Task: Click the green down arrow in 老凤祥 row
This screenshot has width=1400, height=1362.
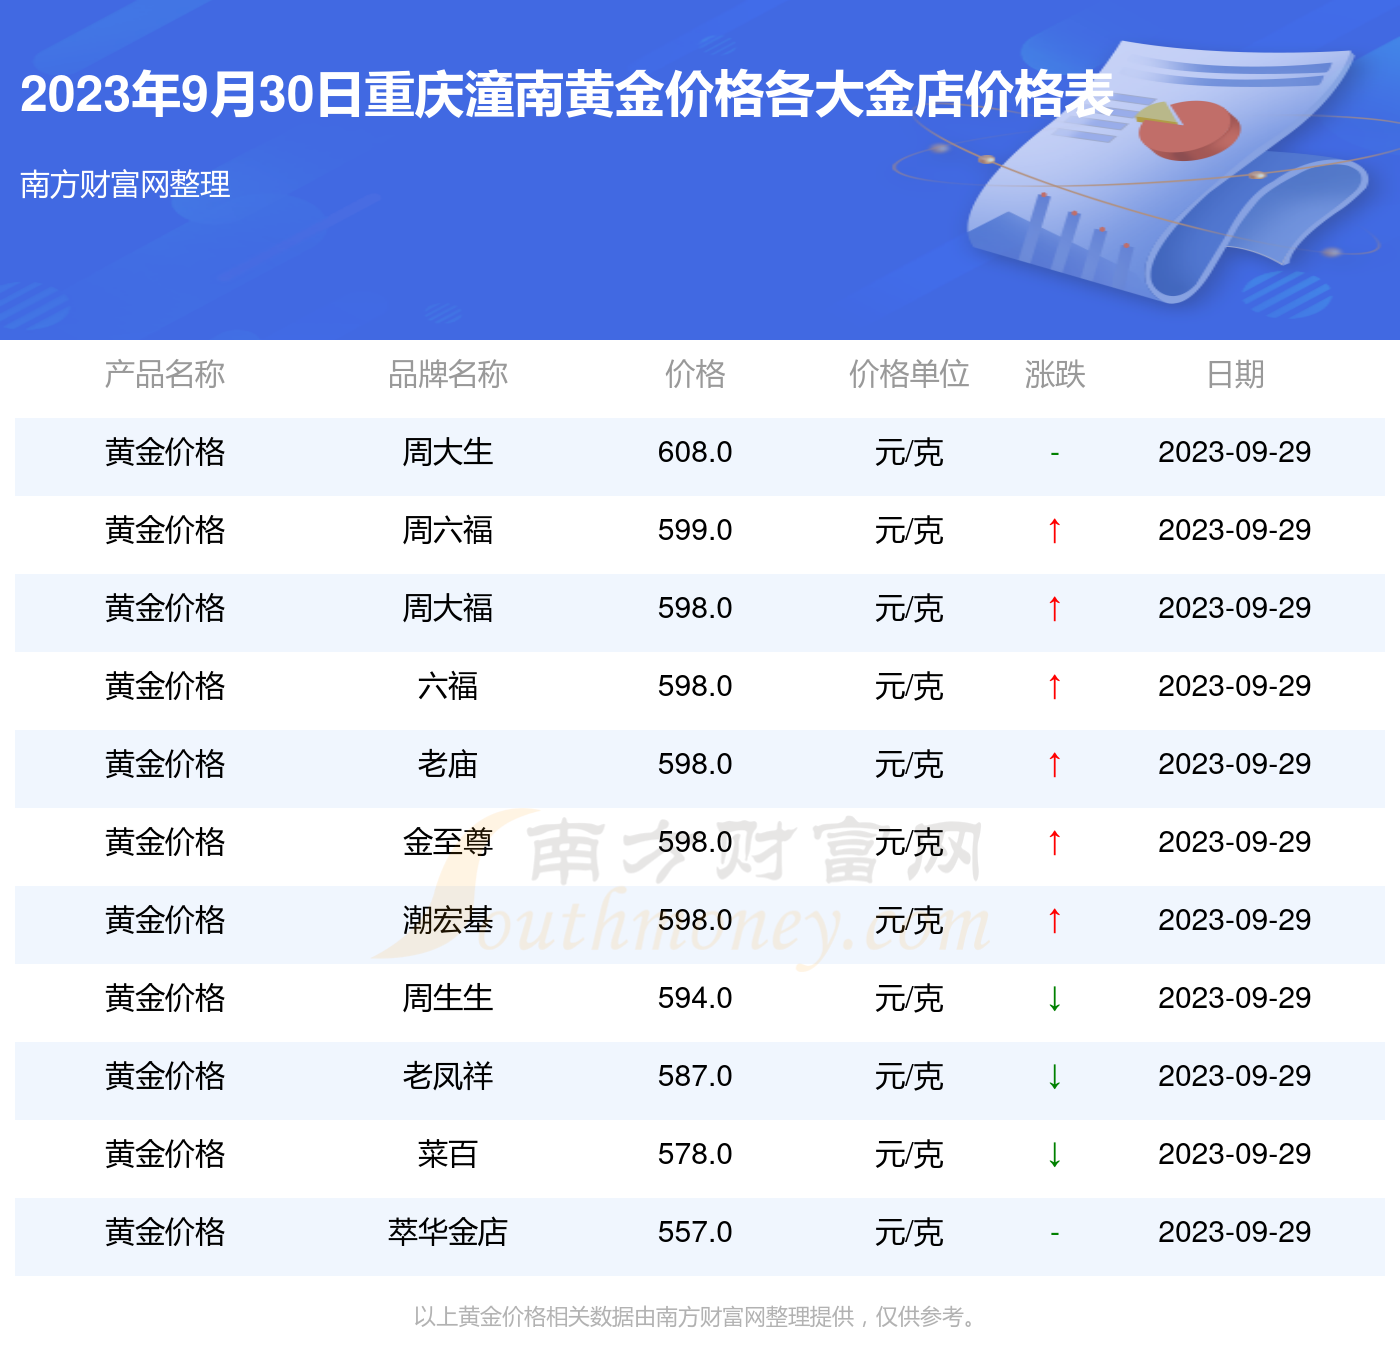Action: point(1054,1076)
